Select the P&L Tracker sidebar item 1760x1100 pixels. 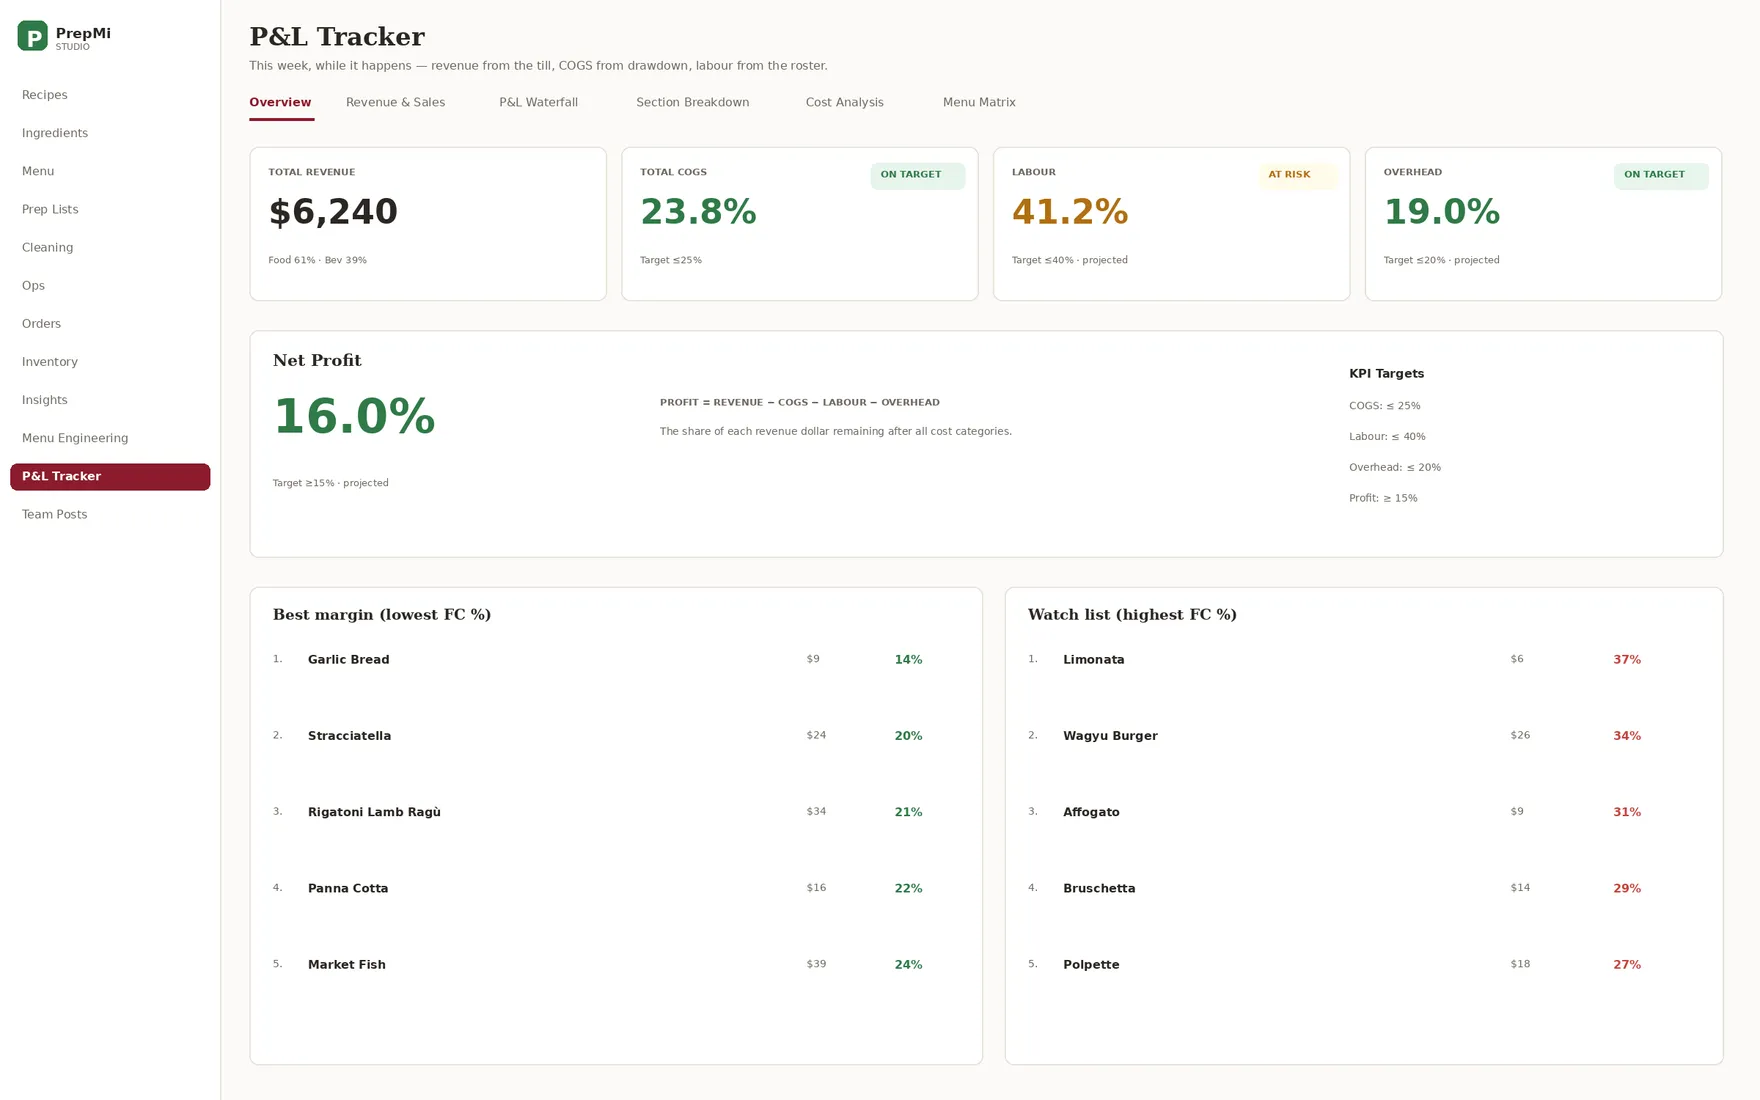tap(110, 476)
